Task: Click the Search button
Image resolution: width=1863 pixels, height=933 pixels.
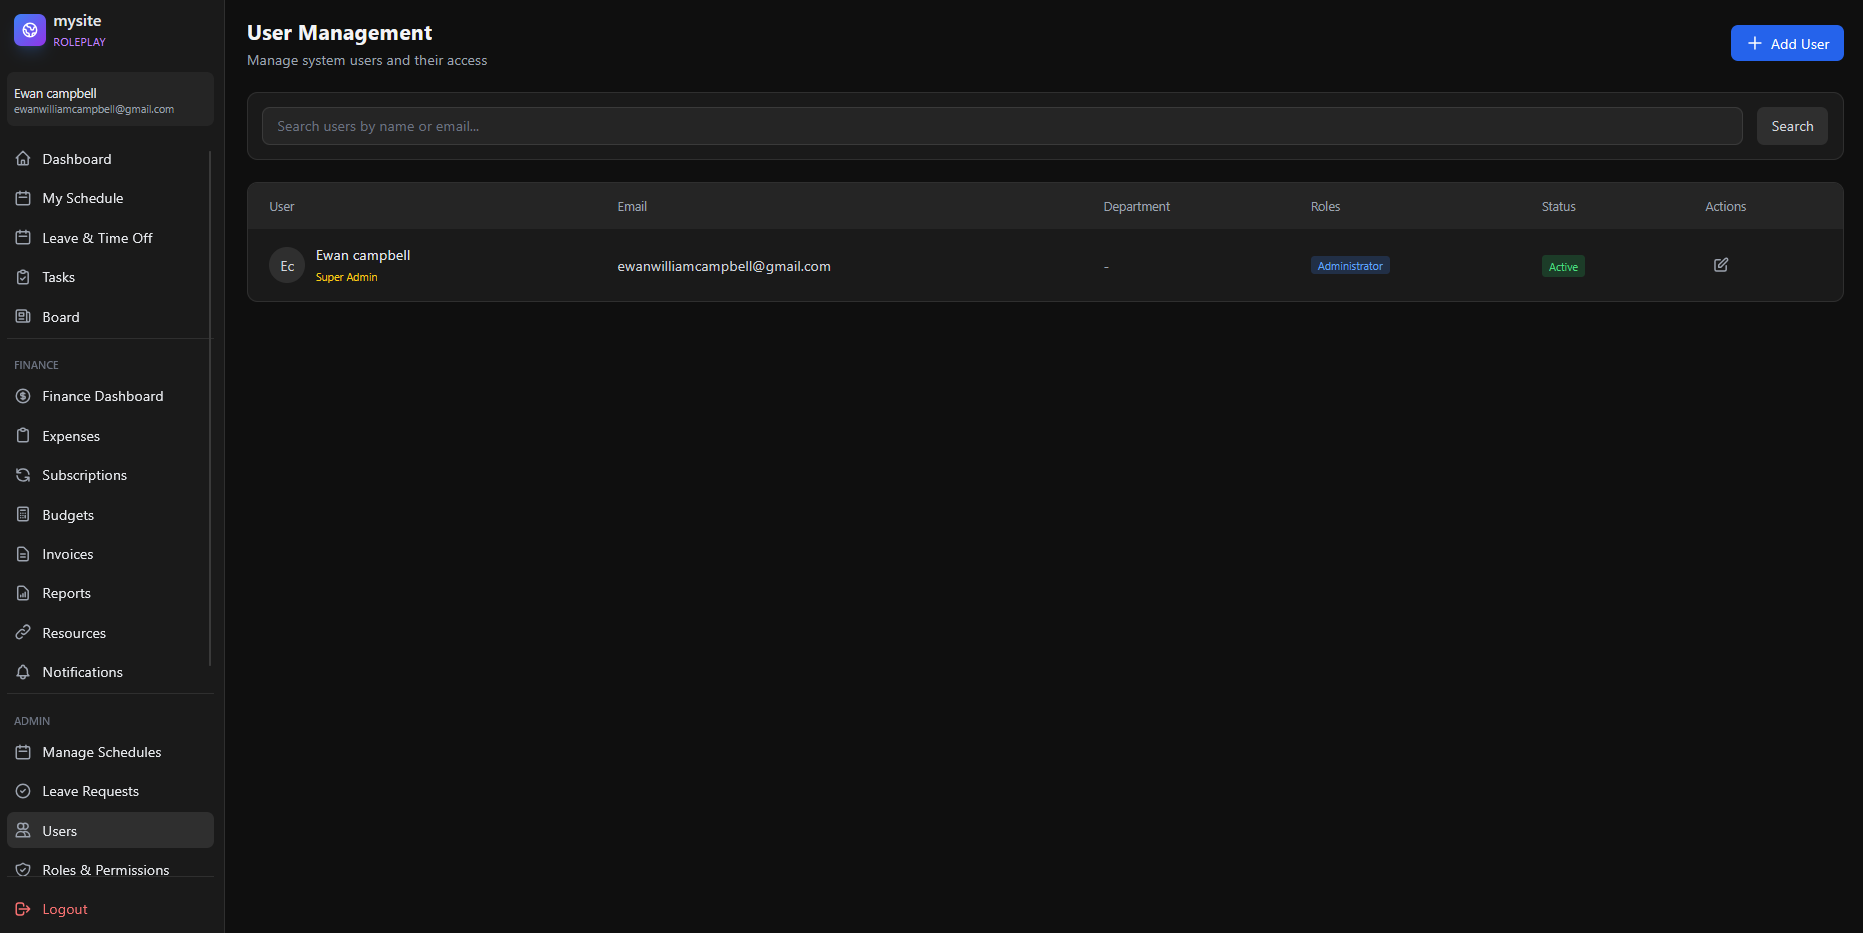Action: [1791, 126]
